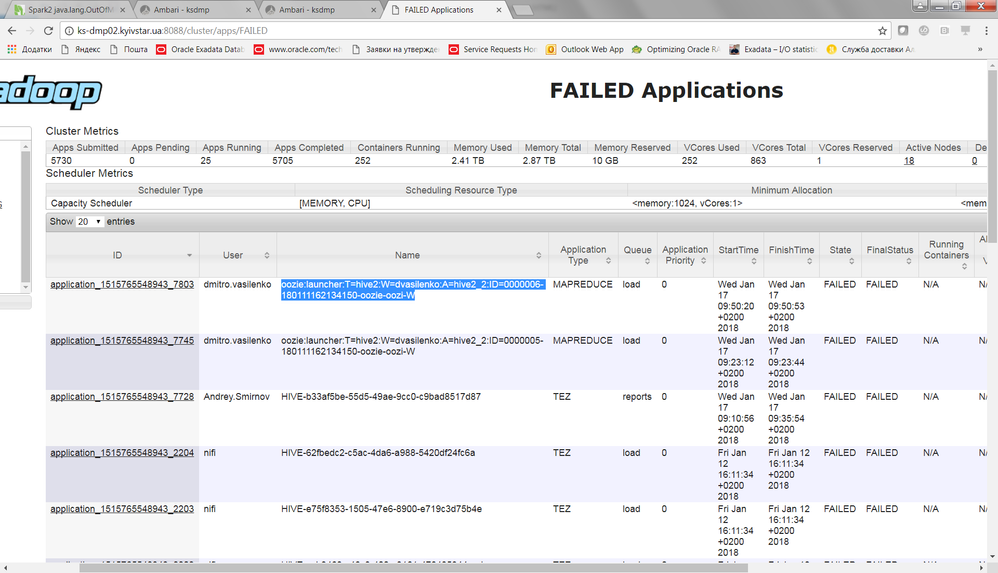Click the highlighted oozie launcher ID=0000006 name
Screen dimensions: 998x573
[412, 290]
